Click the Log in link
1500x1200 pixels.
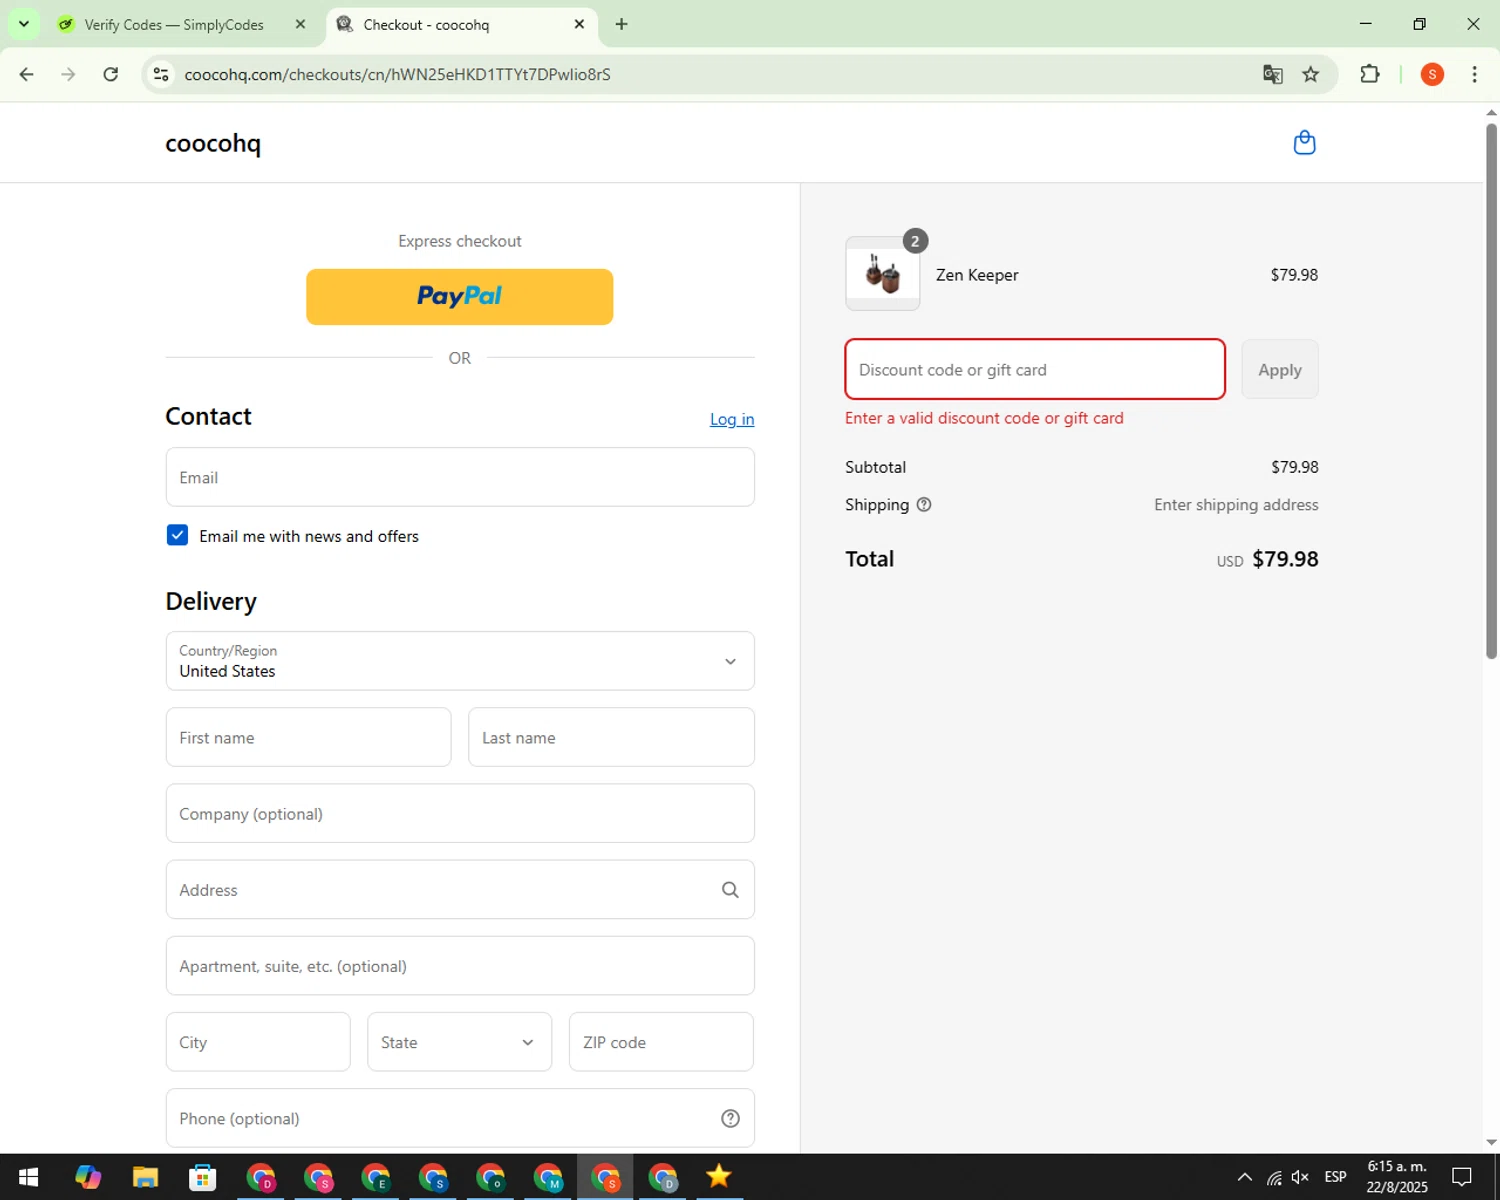pos(732,419)
